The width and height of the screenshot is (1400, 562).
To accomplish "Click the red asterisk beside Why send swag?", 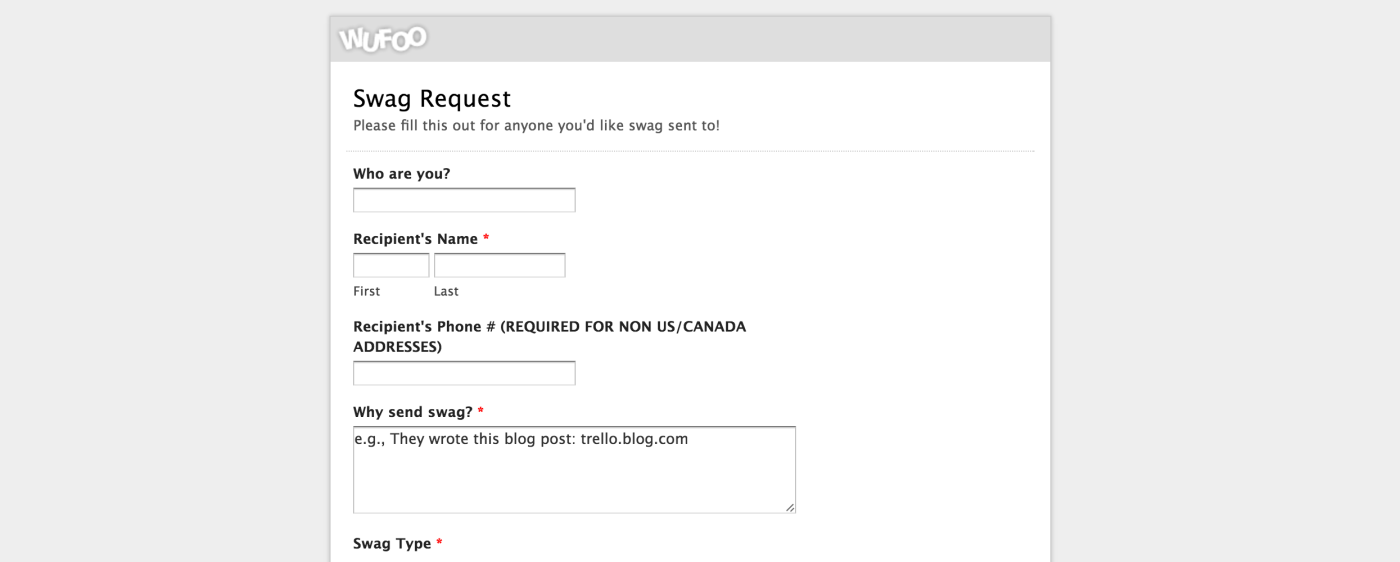I will (x=481, y=411).
